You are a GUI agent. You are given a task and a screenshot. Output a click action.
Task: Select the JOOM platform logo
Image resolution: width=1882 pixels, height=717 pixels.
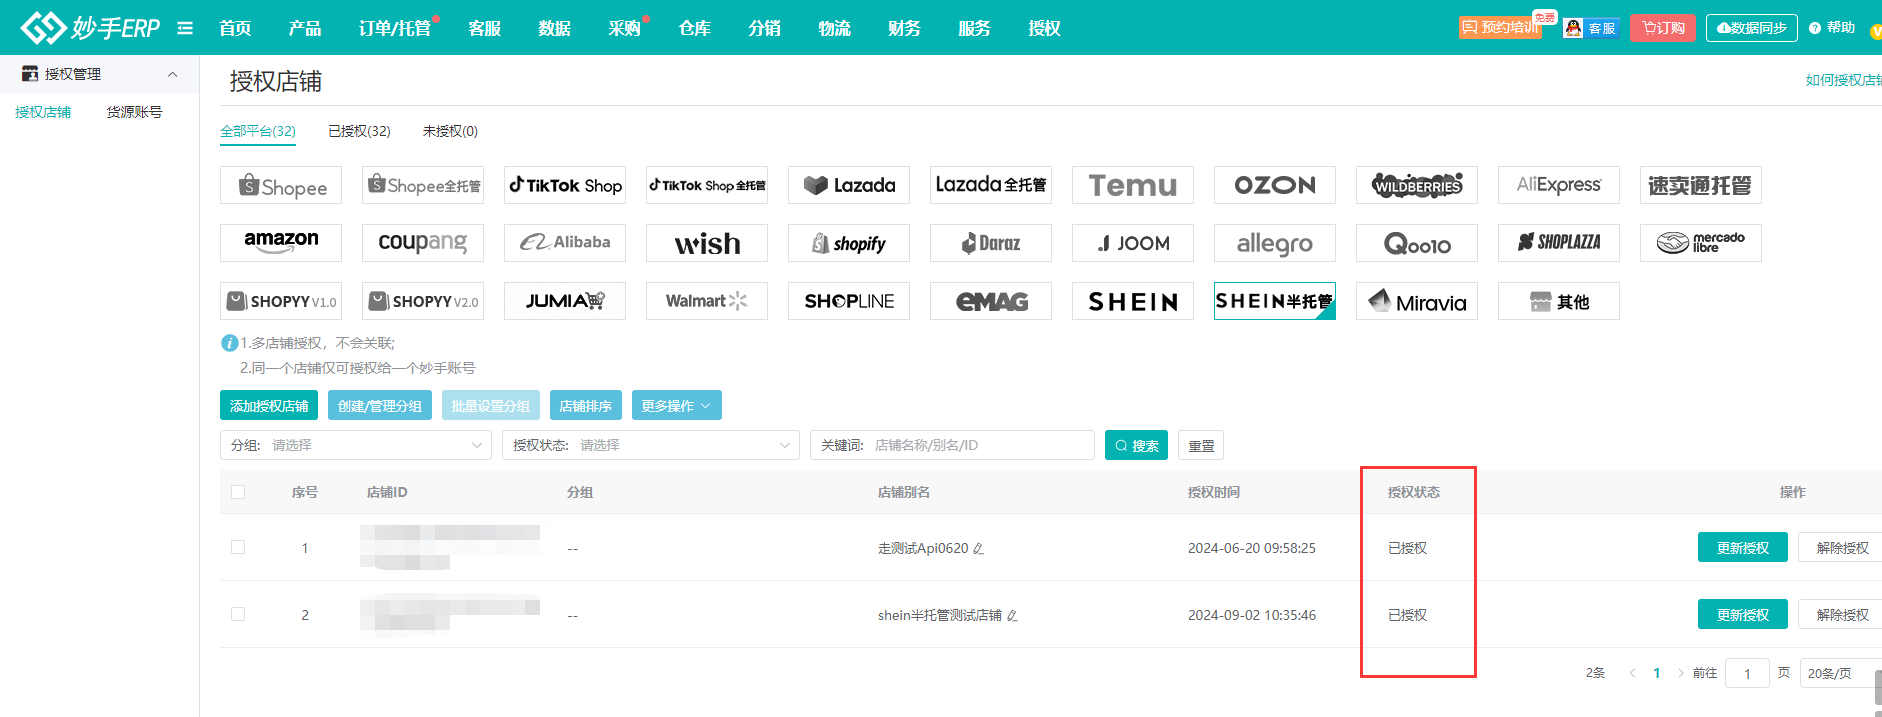[1133, 243]
